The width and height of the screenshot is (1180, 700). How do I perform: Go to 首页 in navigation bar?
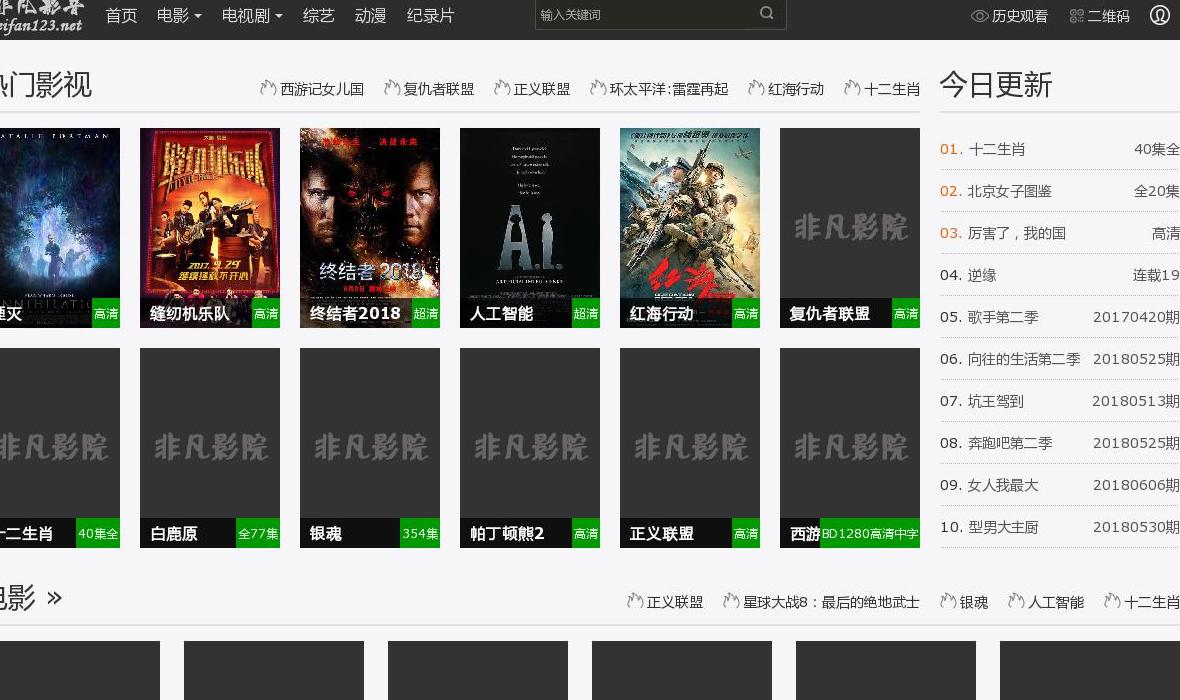(121, 15)
